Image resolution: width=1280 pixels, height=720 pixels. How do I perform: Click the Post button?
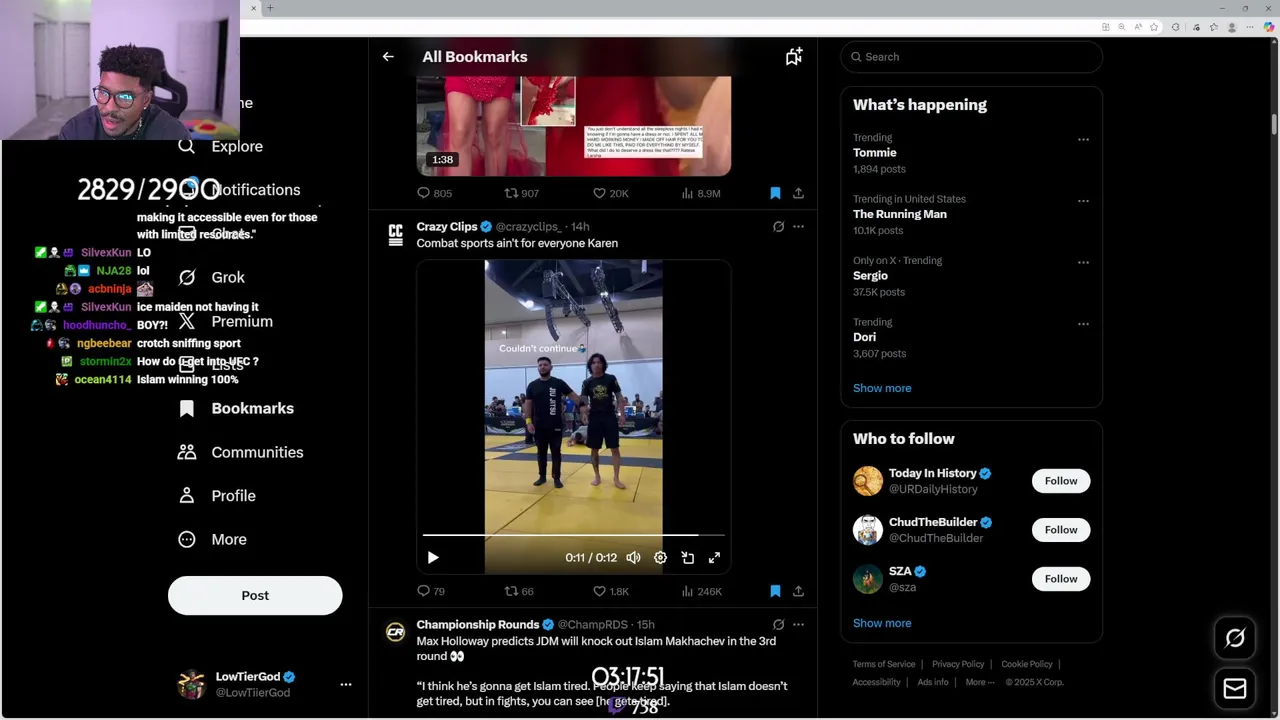coord(255,595)
